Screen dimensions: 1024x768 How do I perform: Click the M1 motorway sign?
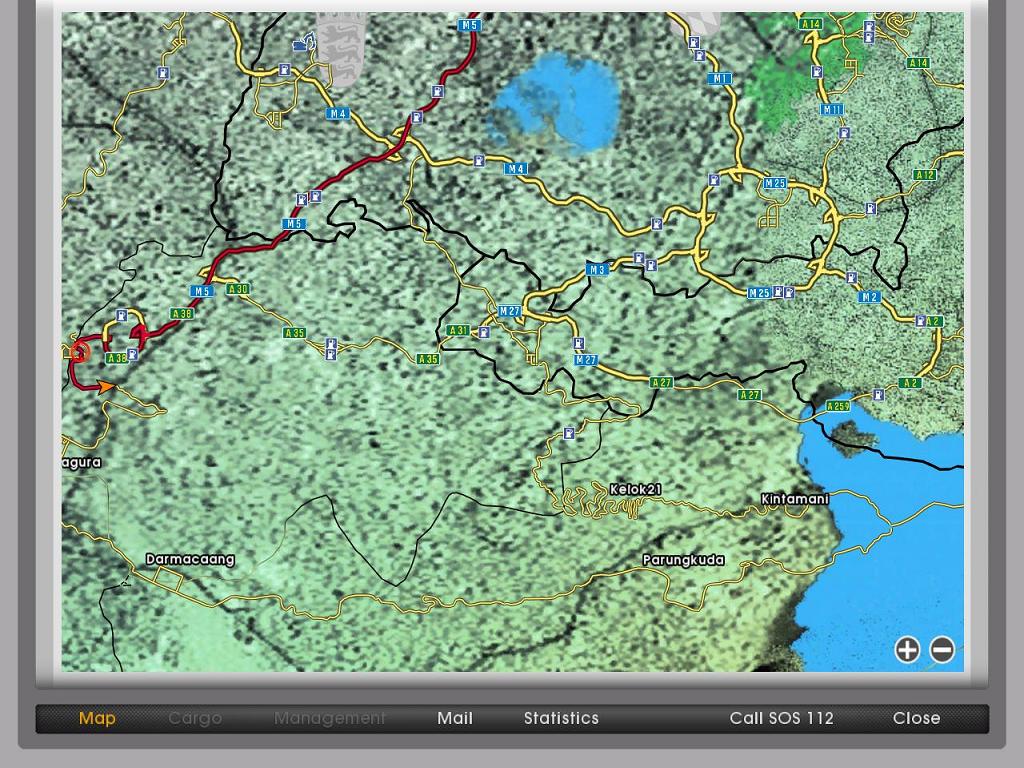coord(720,78)
